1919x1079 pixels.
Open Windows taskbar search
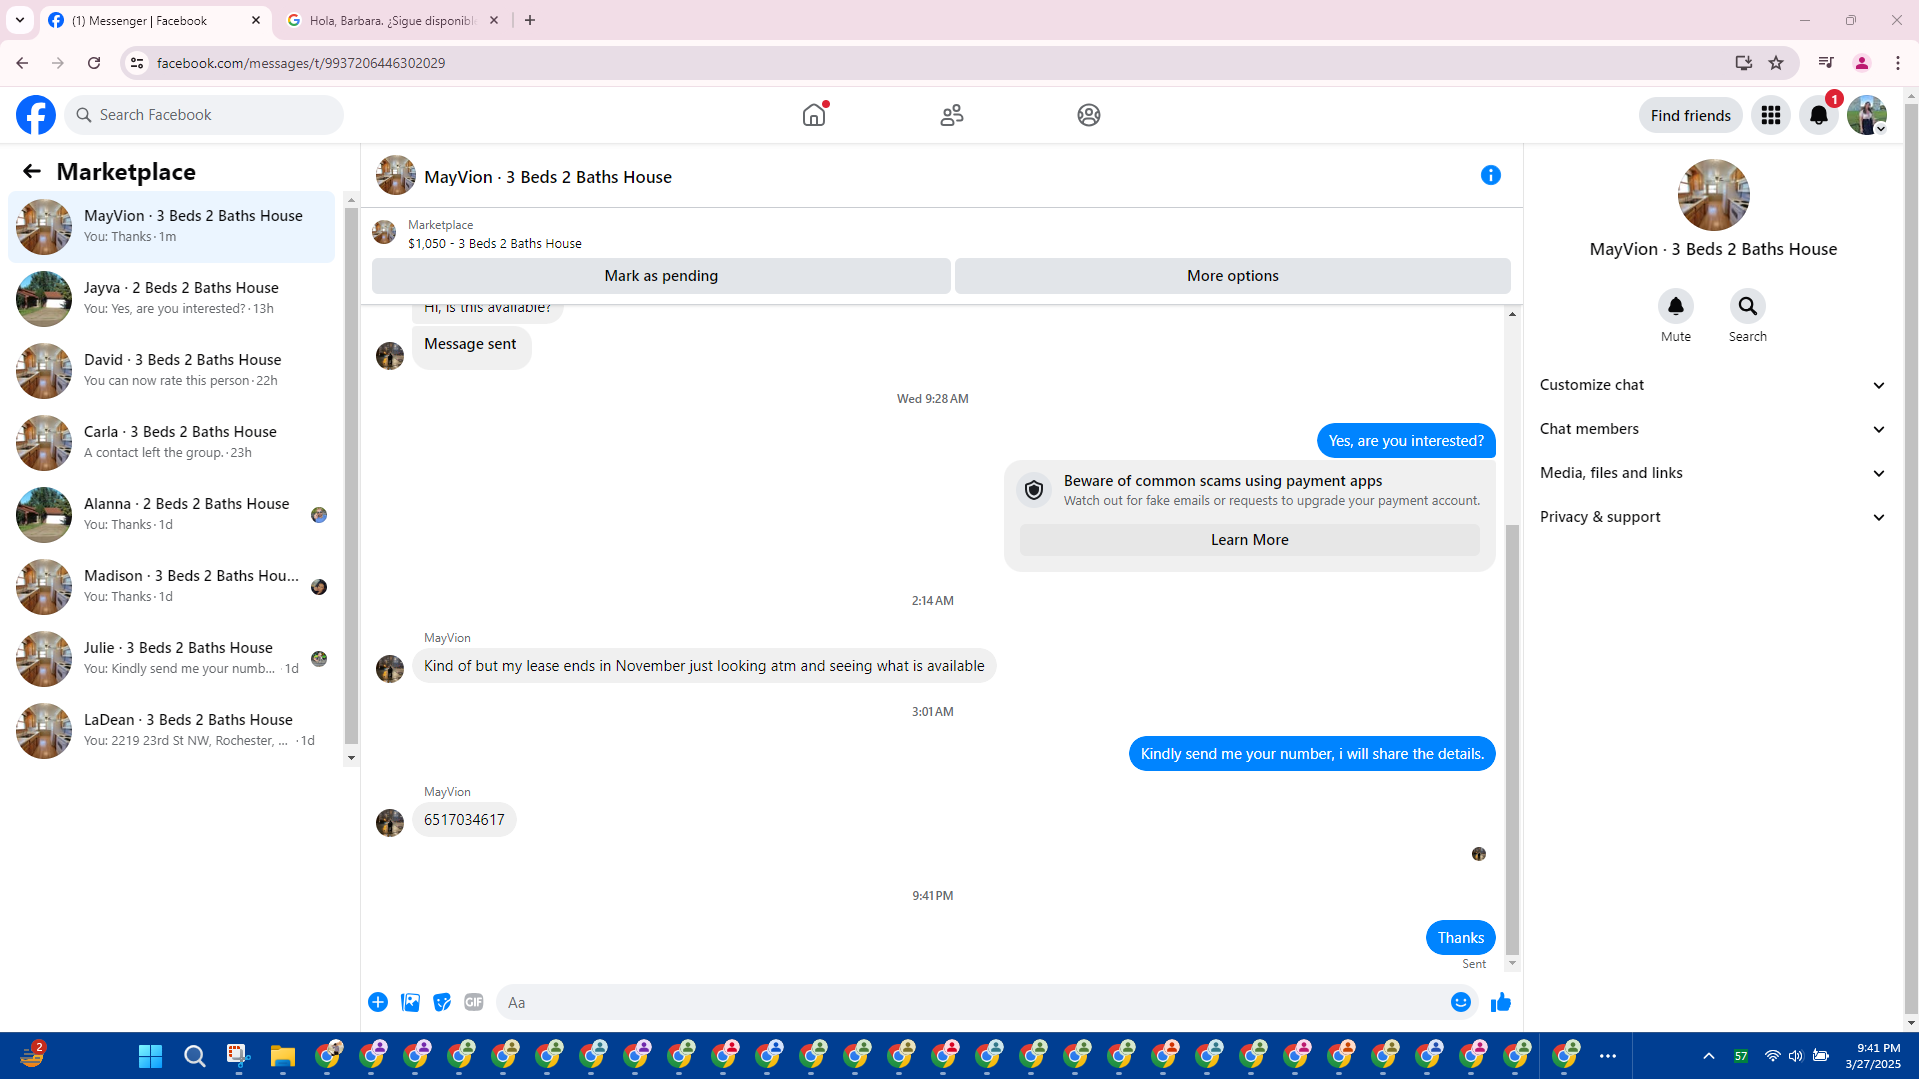click(x=195, y=1056)
